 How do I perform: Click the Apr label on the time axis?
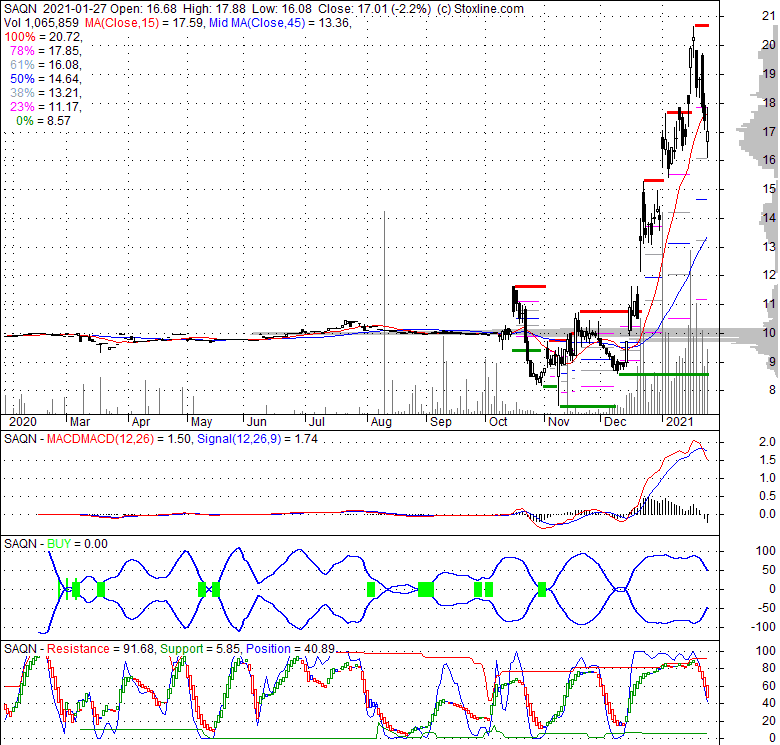(141, 422)
